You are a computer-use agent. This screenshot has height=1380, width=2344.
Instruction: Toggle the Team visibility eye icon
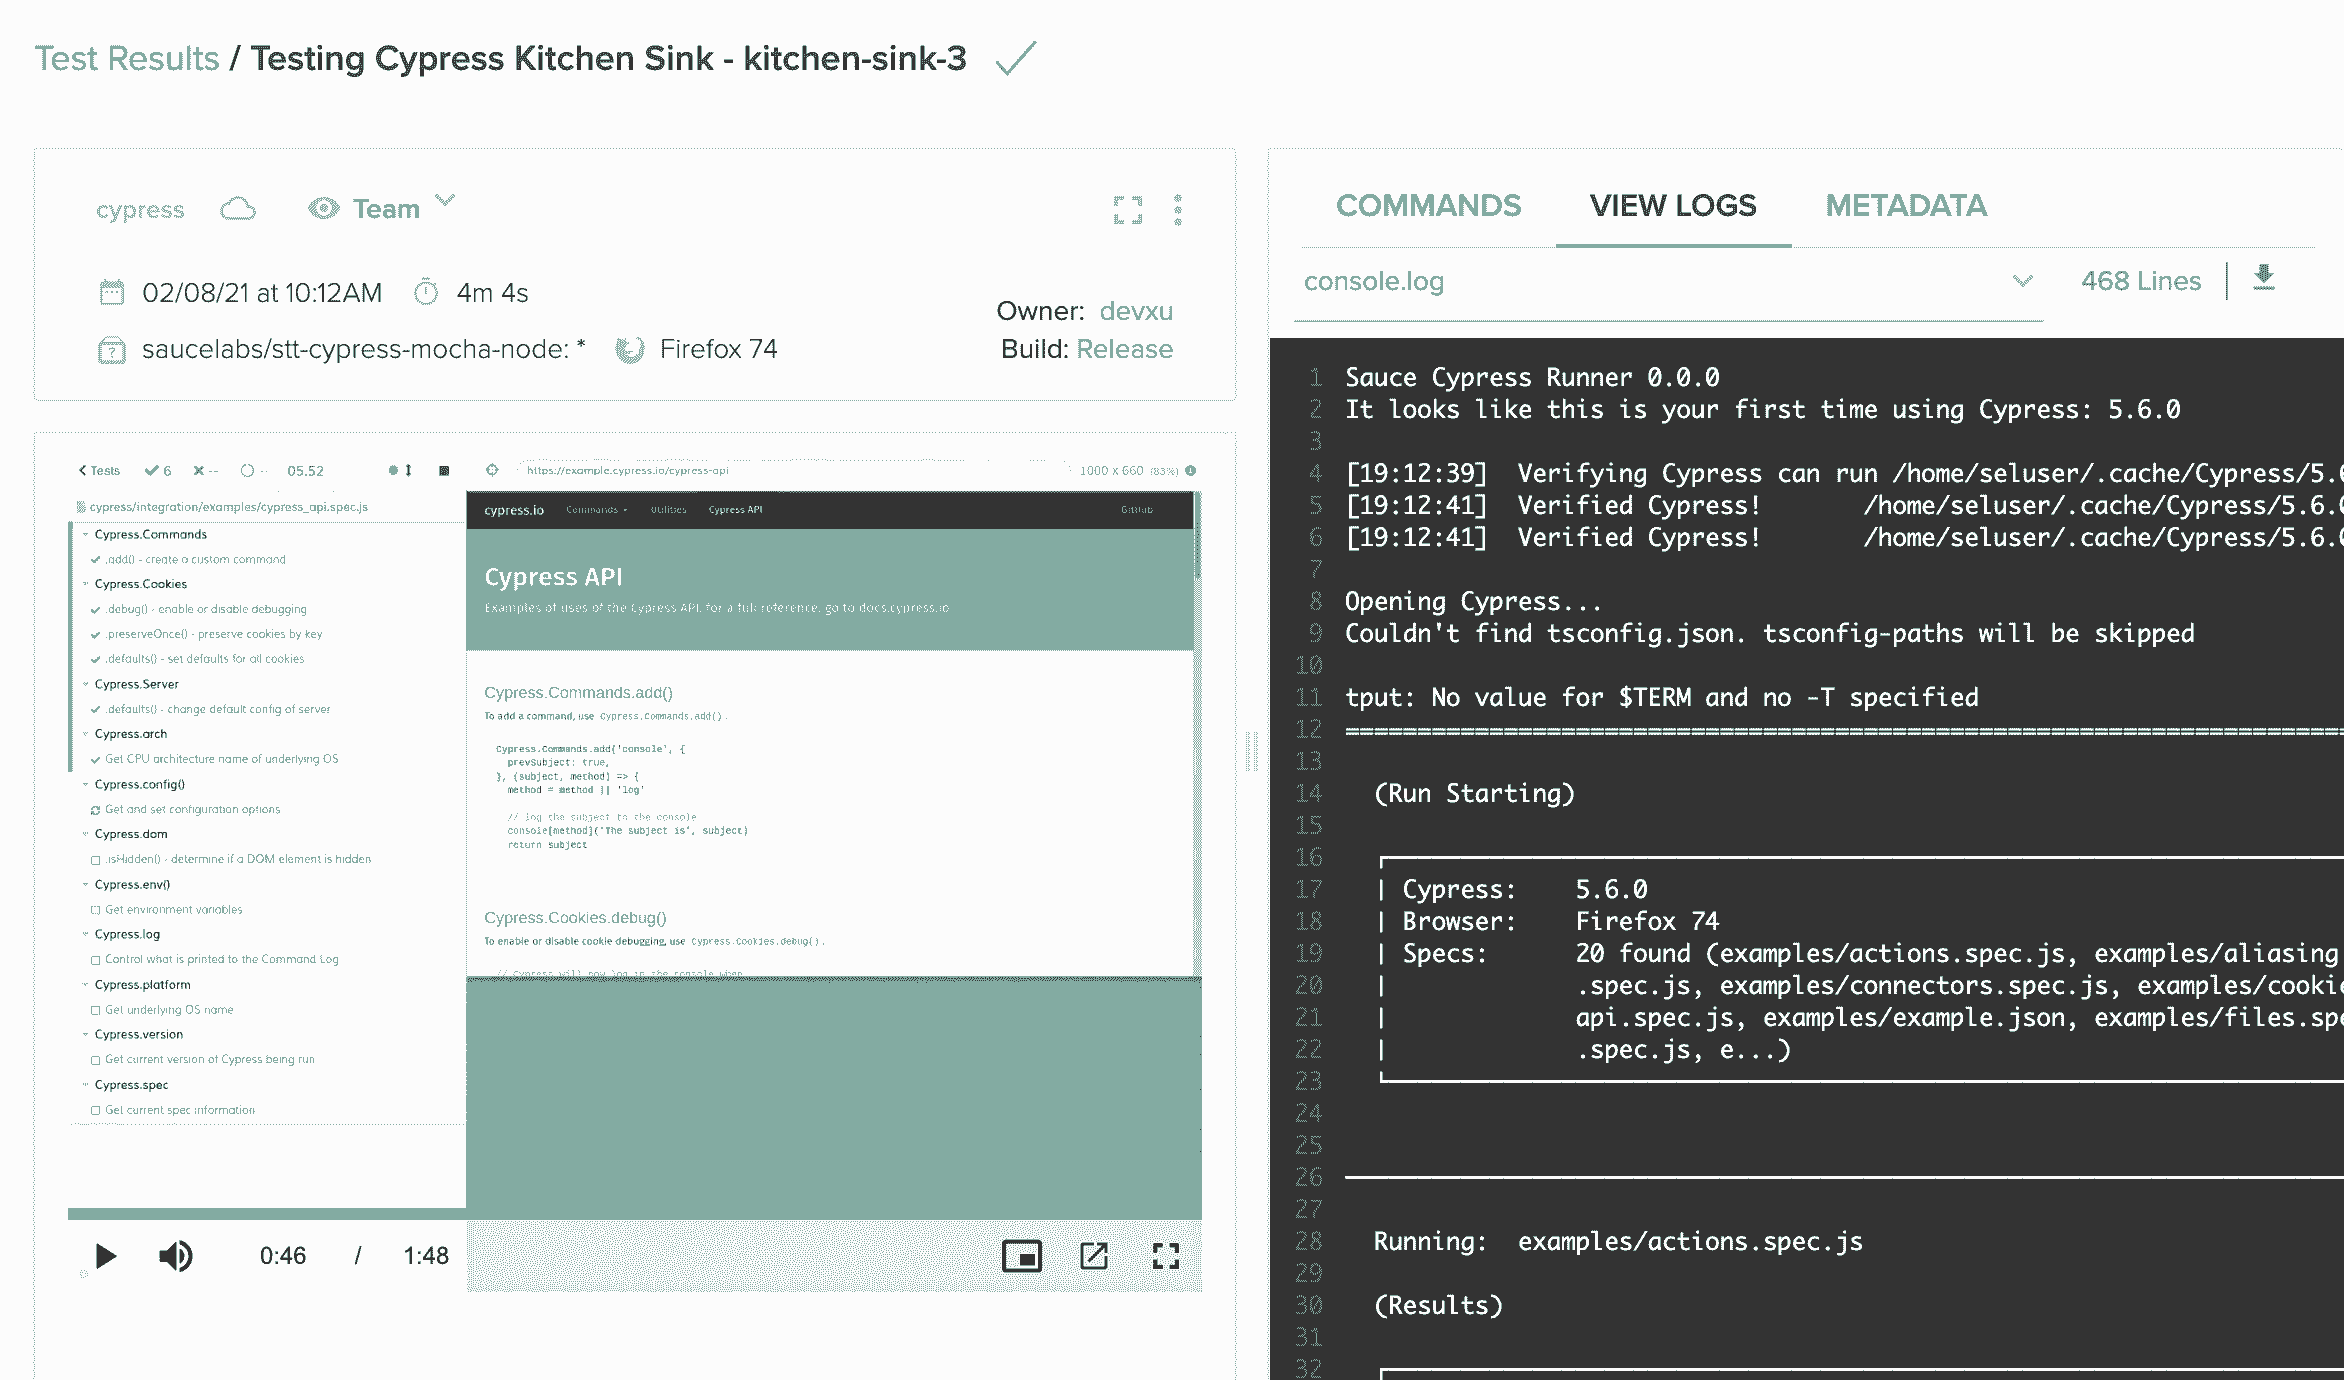[324, 208]
